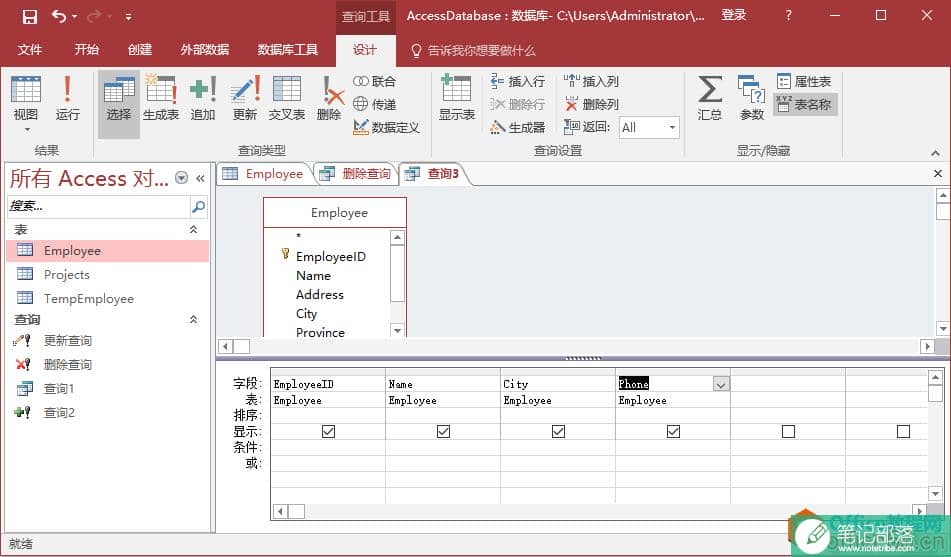Select Employee table in navigation pane
Screen dimensions: 951x557
pos(107,251)
